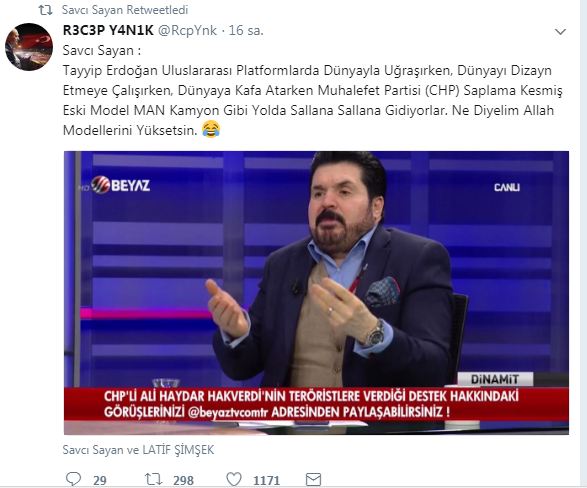The height and width of the screenshot is (488, 587).
Task: Click the tweet text starting 'Tayyip Erdoğan'
Action: (x=313, y=100)
